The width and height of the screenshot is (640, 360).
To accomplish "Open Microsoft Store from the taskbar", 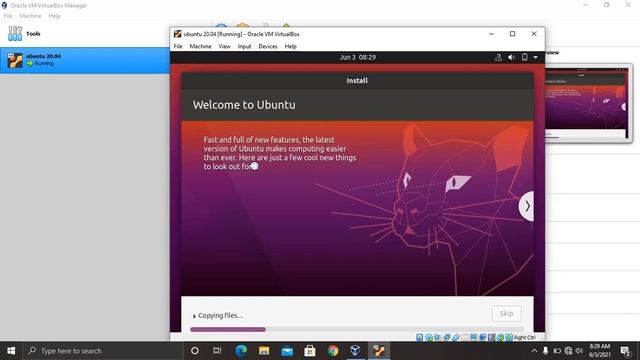I will coord(310,351).
